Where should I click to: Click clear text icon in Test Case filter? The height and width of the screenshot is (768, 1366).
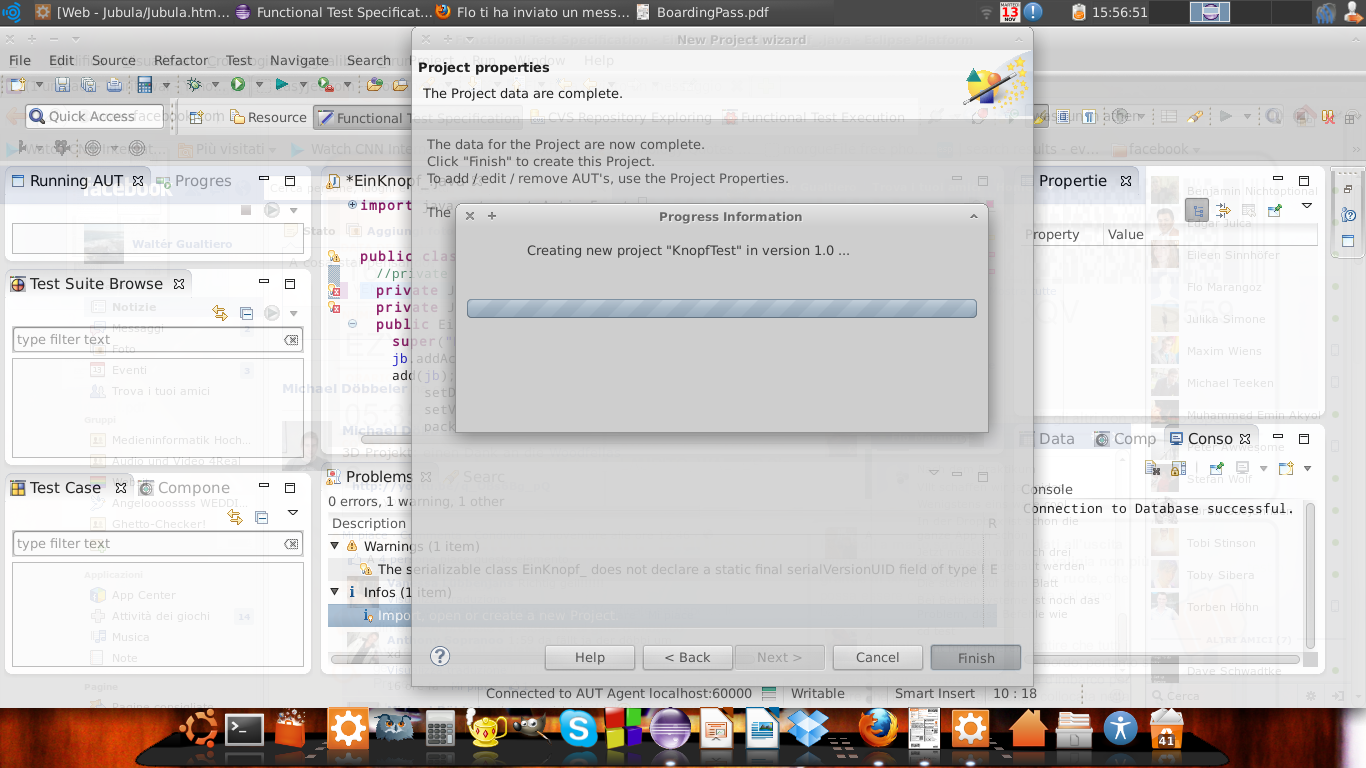[x=290, y=544]
